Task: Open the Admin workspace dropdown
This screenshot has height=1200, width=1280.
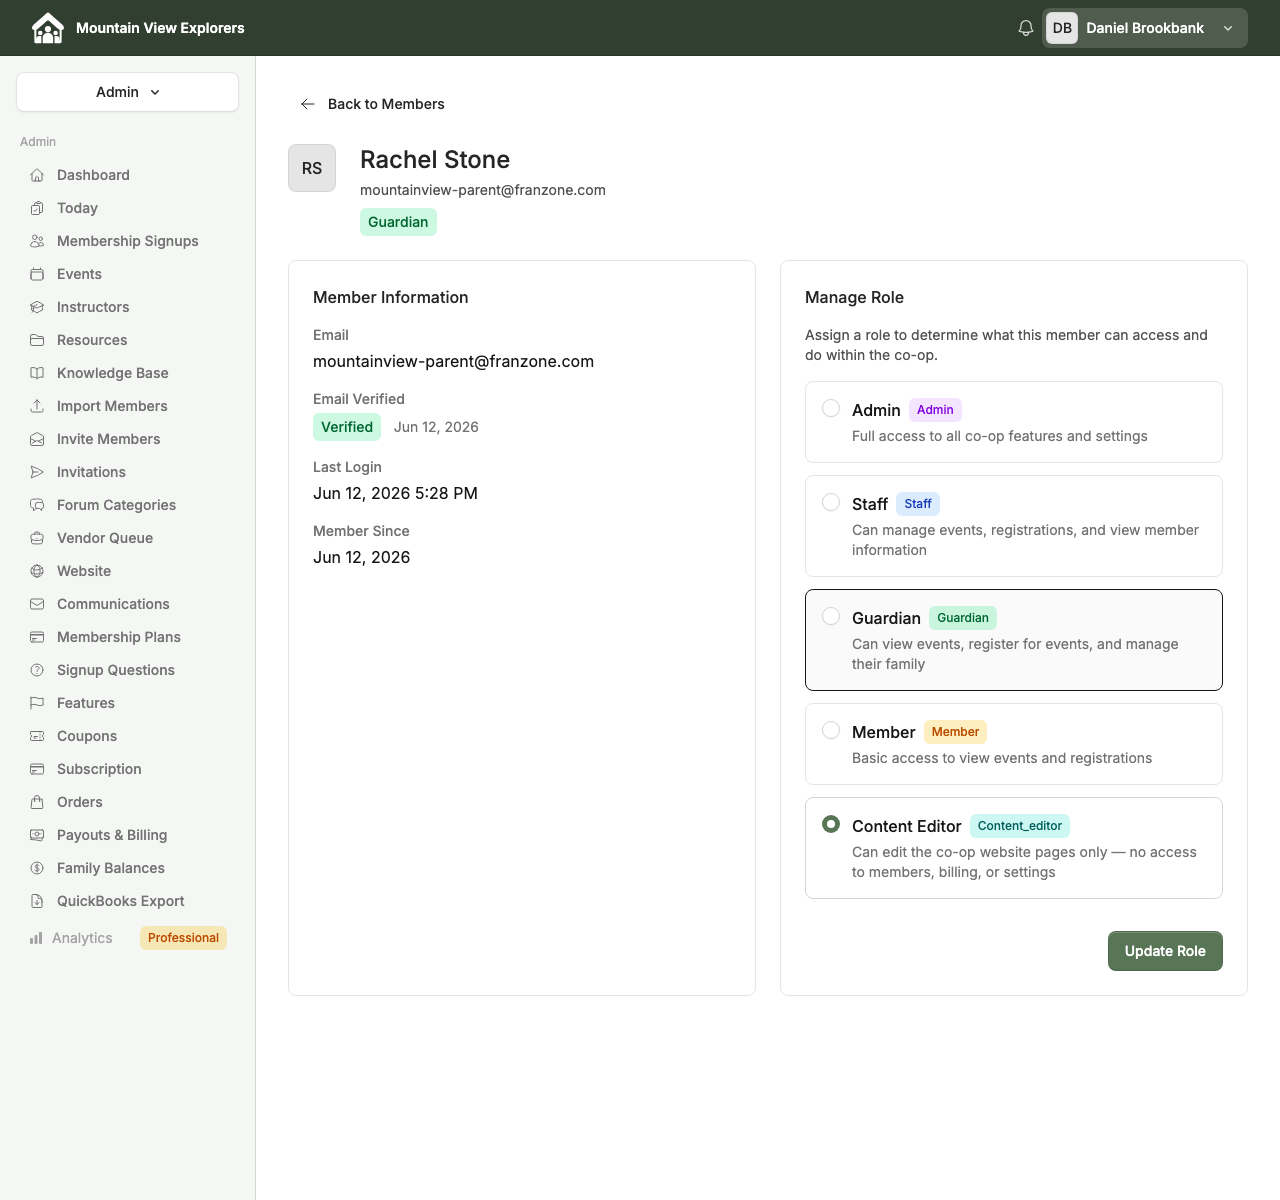Action: tap(127, 92)
